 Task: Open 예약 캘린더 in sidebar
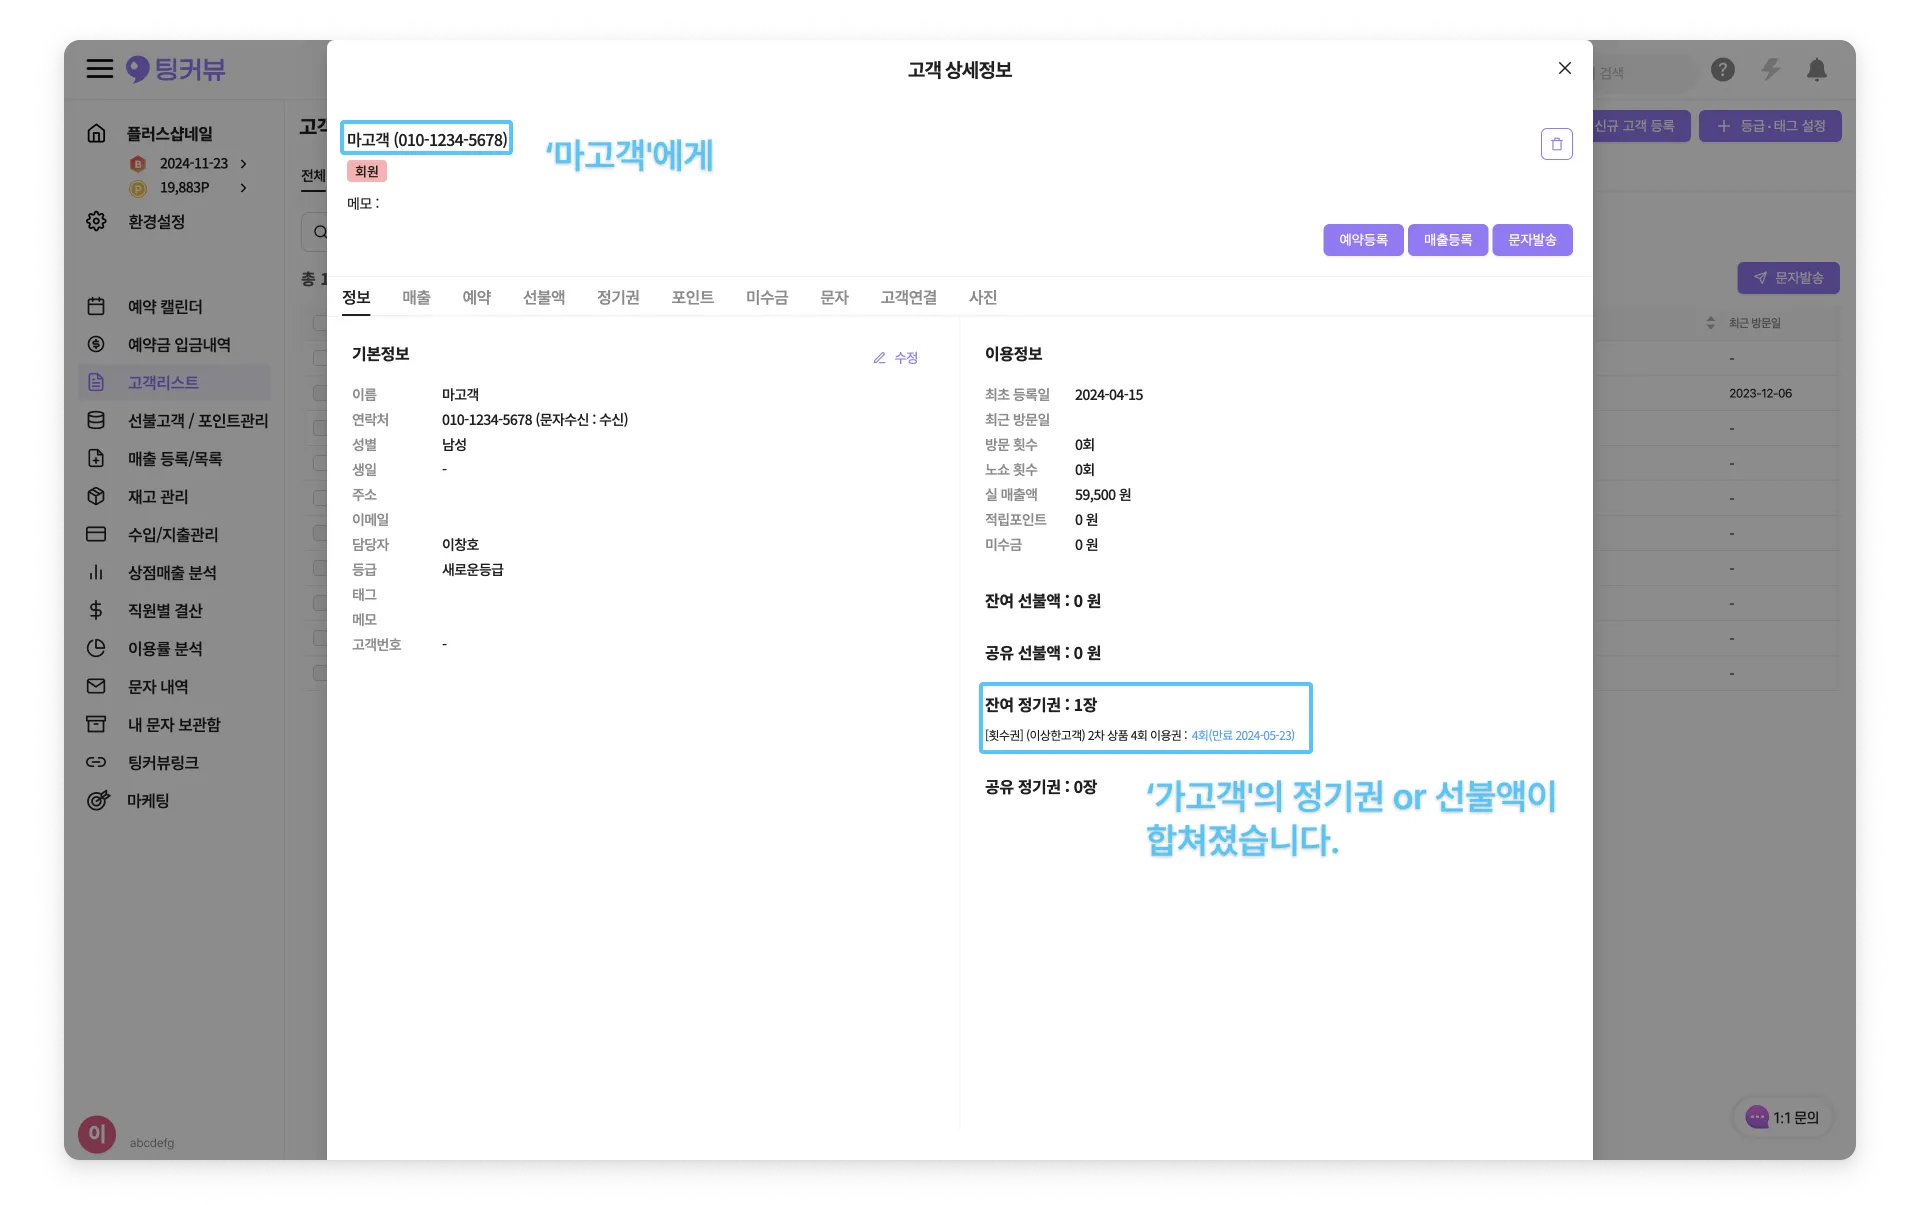165,307
